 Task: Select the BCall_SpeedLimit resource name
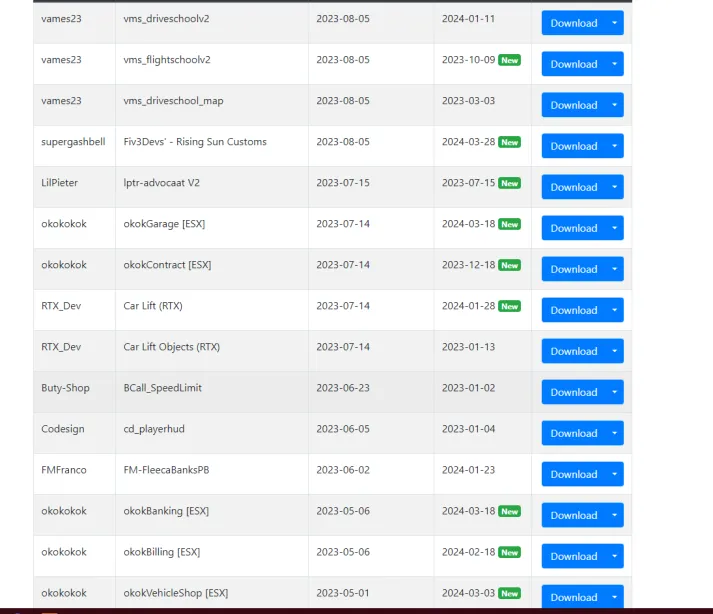(x=162, y=388)
